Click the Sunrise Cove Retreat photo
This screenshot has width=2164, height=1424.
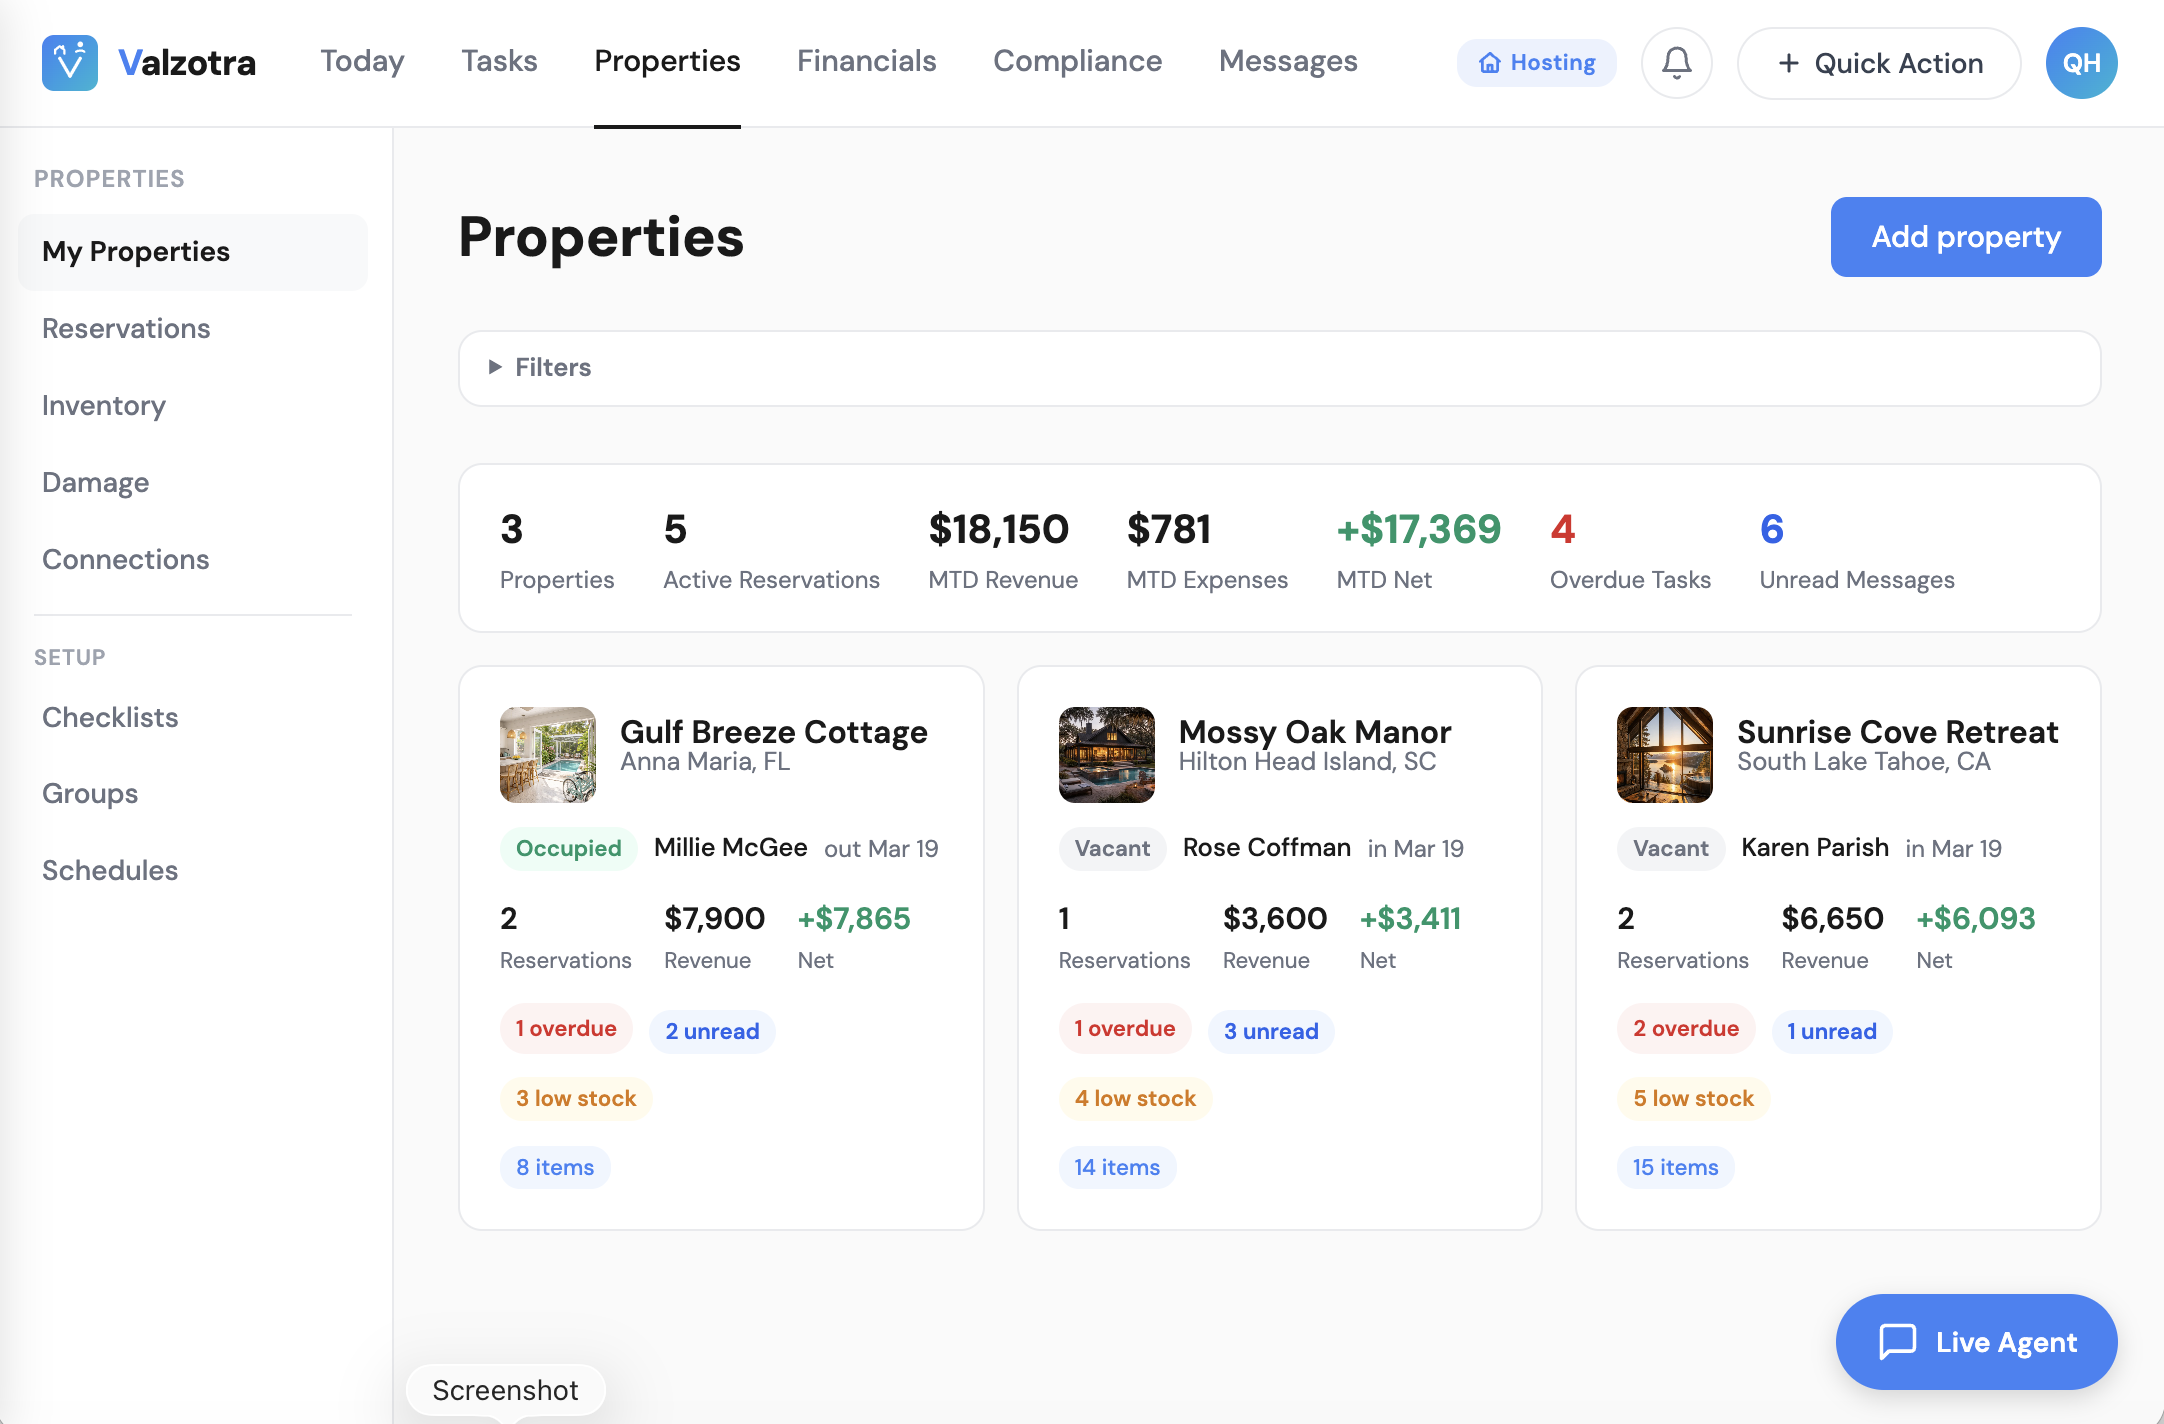point(1665,755)
